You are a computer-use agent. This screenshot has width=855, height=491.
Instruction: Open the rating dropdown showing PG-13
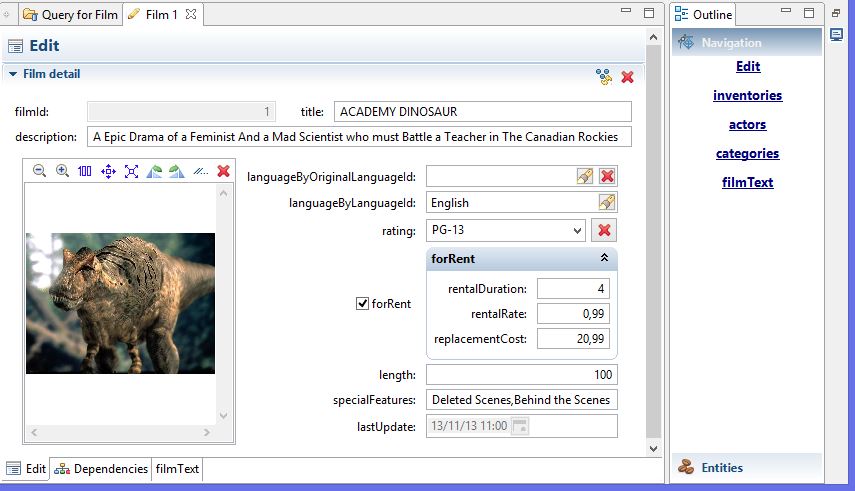(x=576, y=231)
